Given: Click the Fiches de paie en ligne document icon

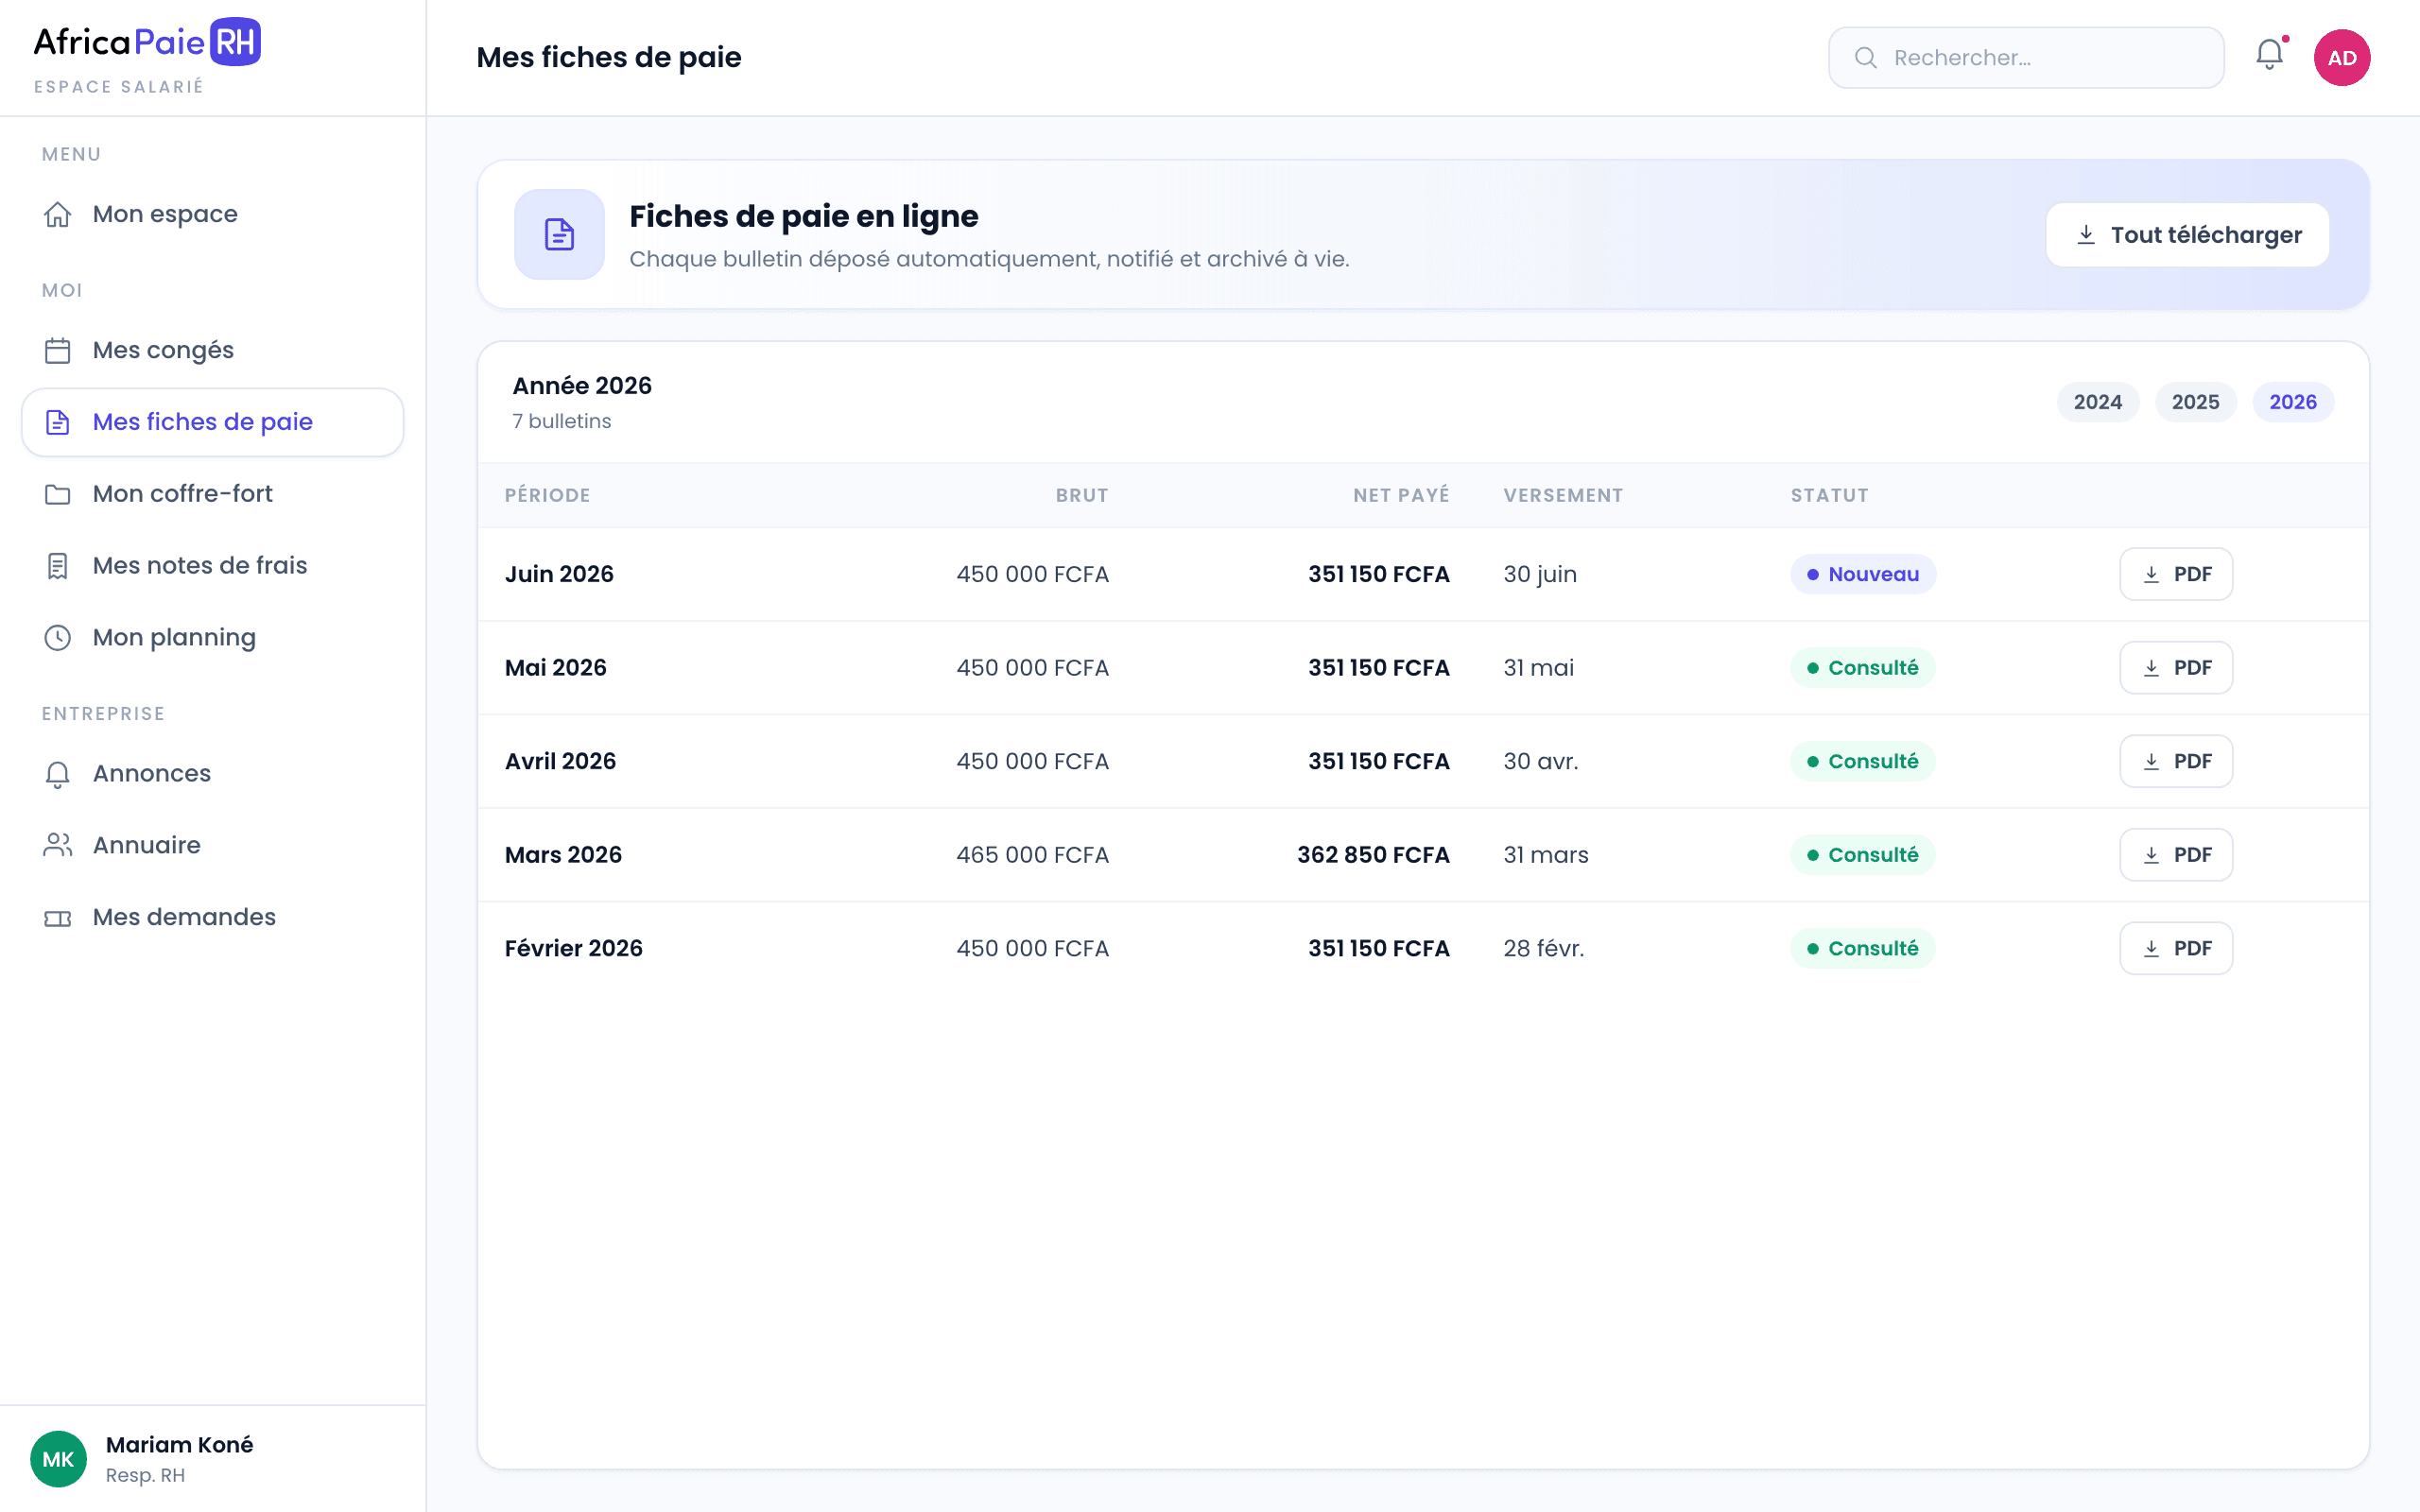Looking at the screenshot, I should pos(559,234).
